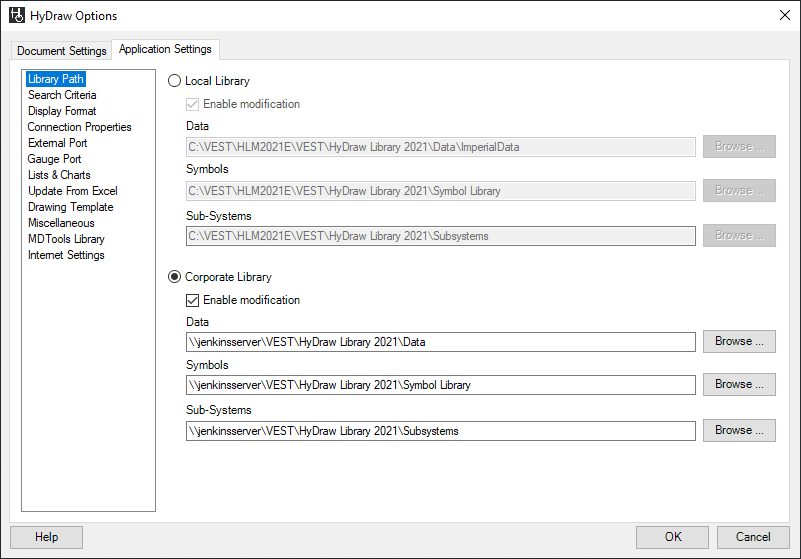Close the HyDraw Options dialog window
This screenshot has width=801, height=559.
coord(783,15)
